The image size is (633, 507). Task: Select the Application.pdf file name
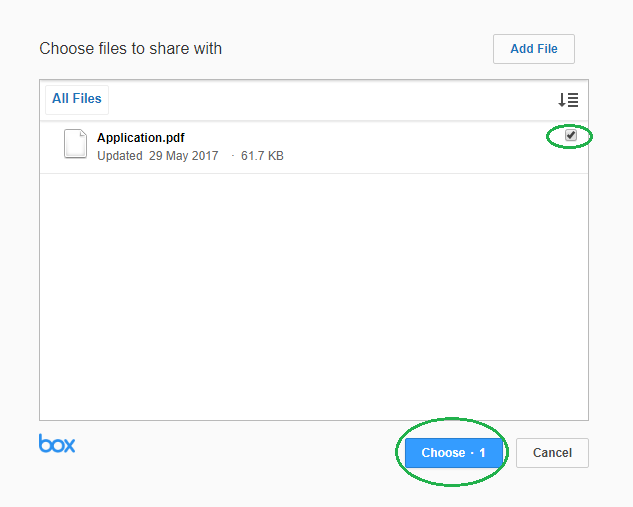(x=140, y=138)
